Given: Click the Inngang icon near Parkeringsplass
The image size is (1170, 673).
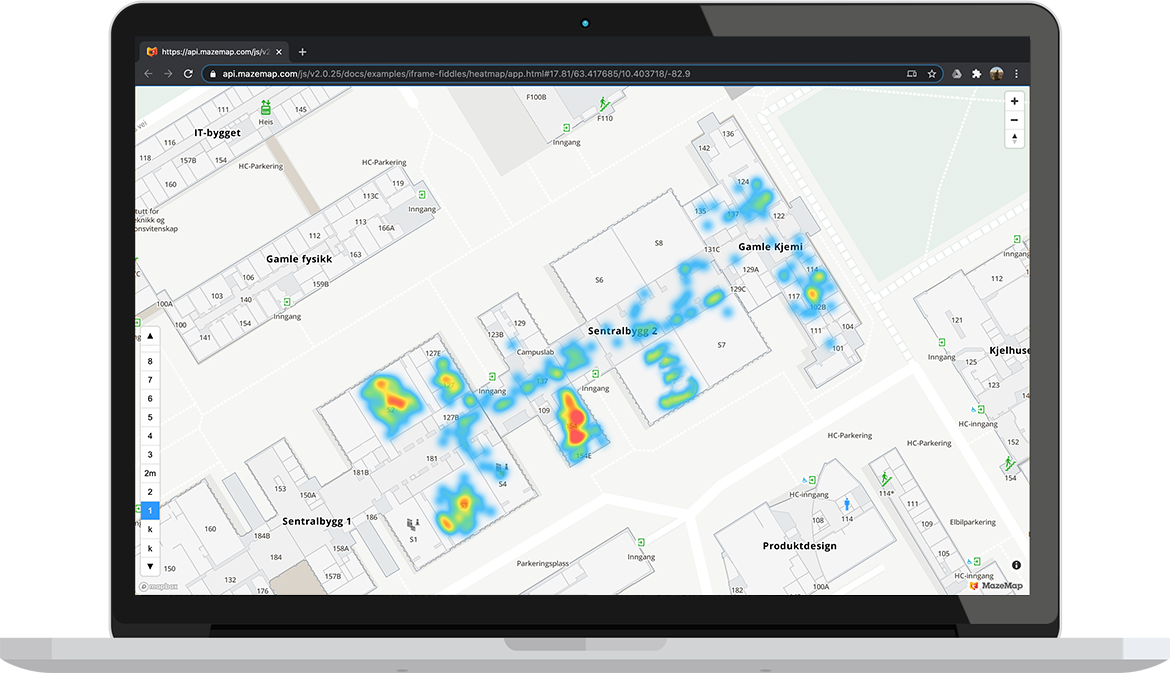Looking at the screenshot, I should coord(641,542).
